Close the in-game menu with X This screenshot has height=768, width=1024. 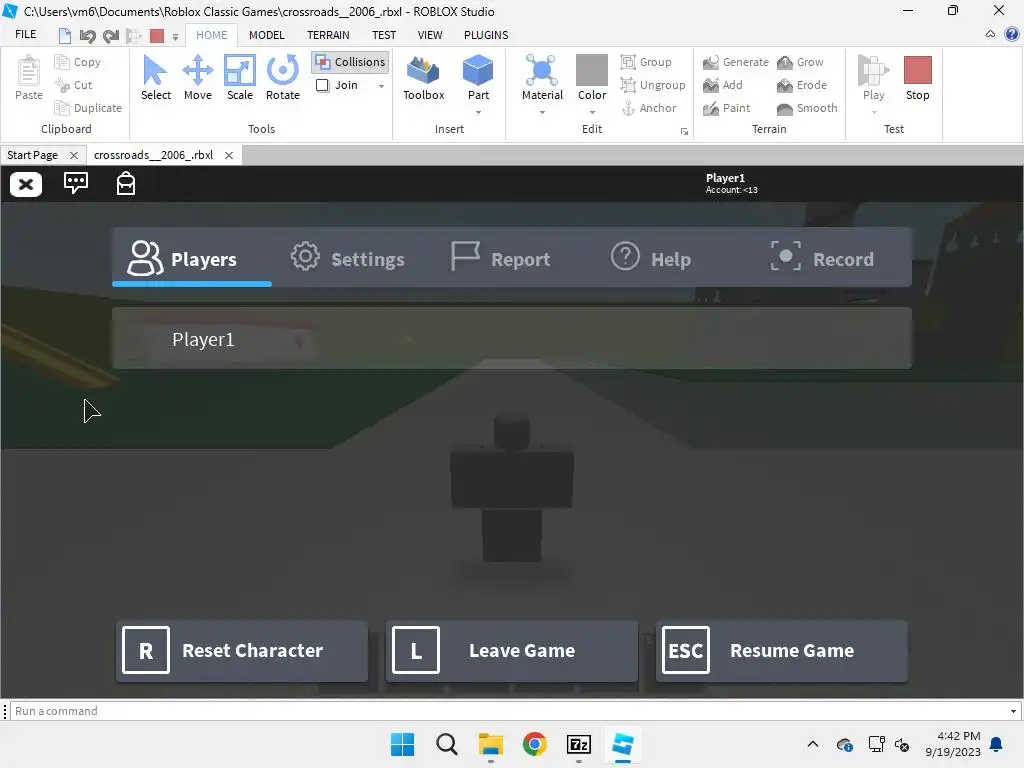pos(26,184)
